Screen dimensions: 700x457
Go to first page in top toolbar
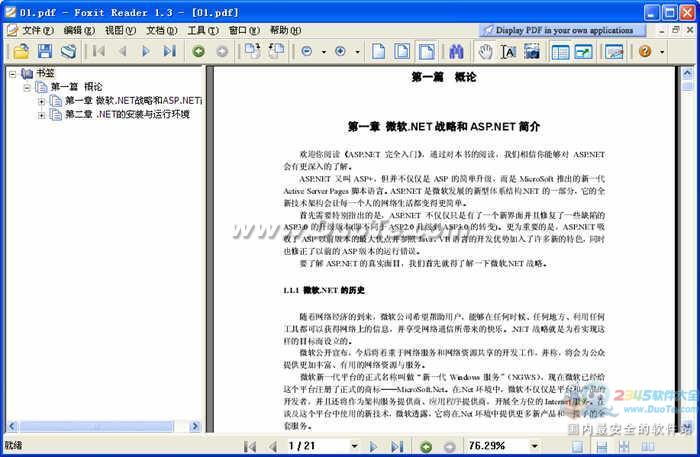click(x=99, y=51)
